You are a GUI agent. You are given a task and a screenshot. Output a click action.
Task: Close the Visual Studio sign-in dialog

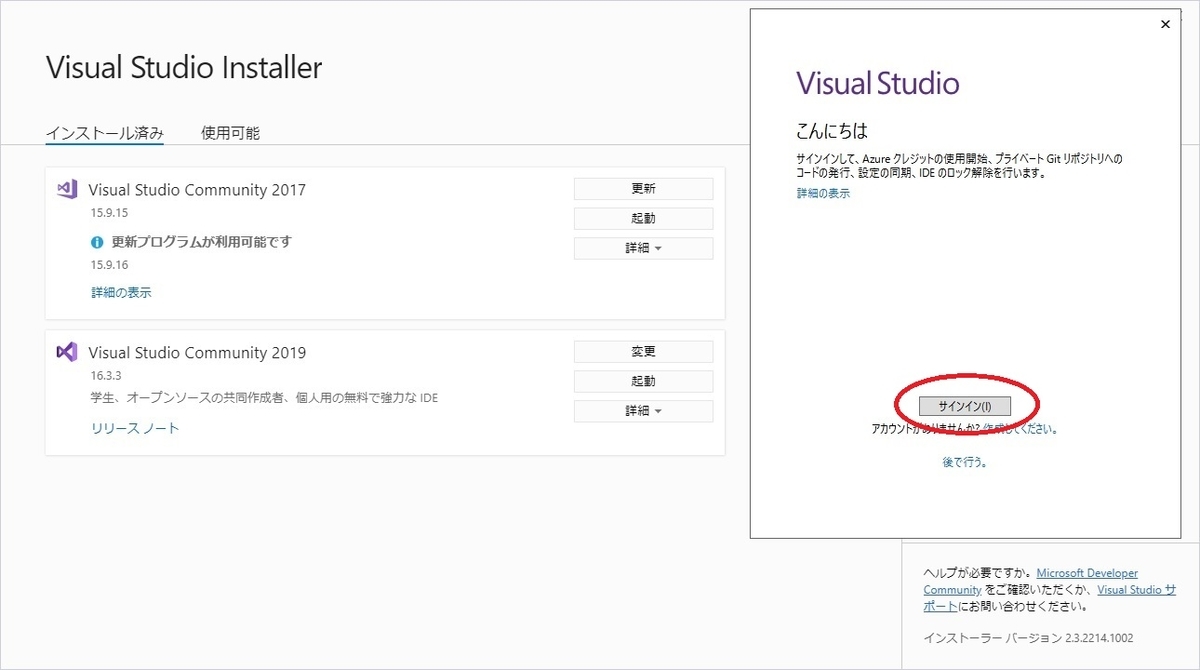[x=1165, y=25]
